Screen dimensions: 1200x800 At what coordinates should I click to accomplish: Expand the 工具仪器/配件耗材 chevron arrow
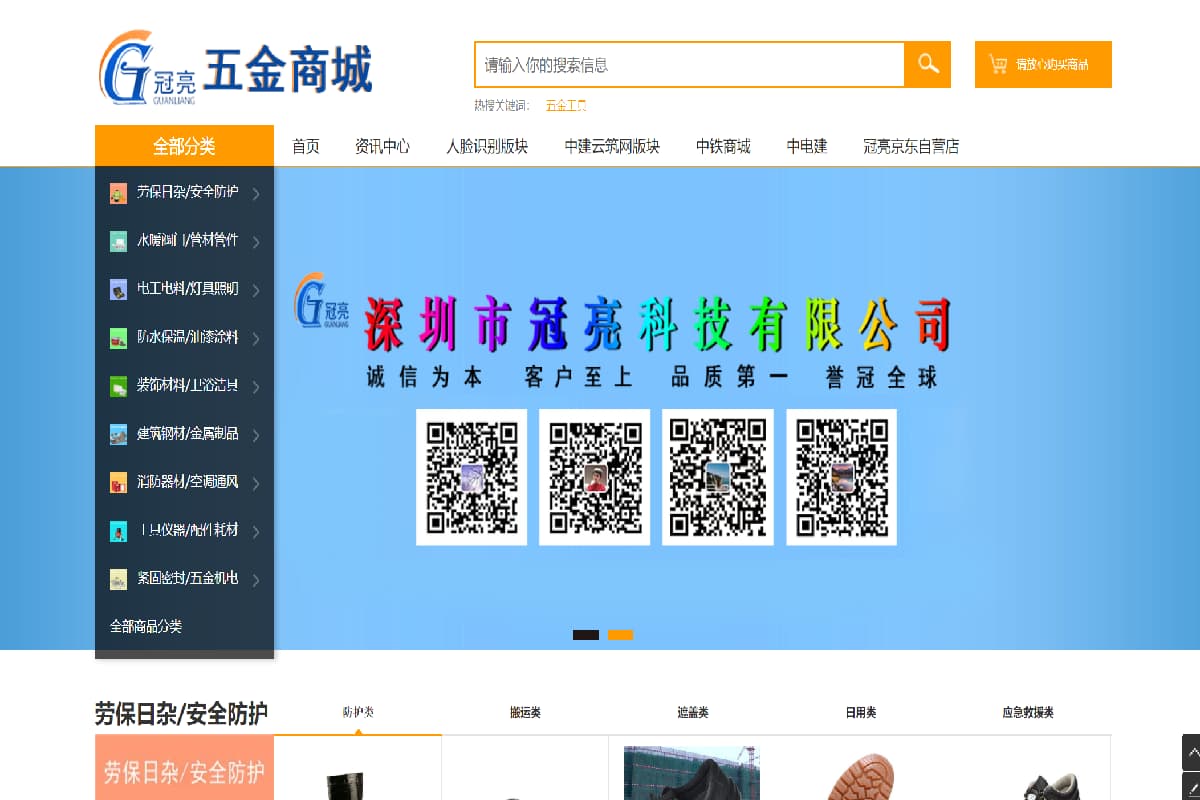tap(256, 531)
